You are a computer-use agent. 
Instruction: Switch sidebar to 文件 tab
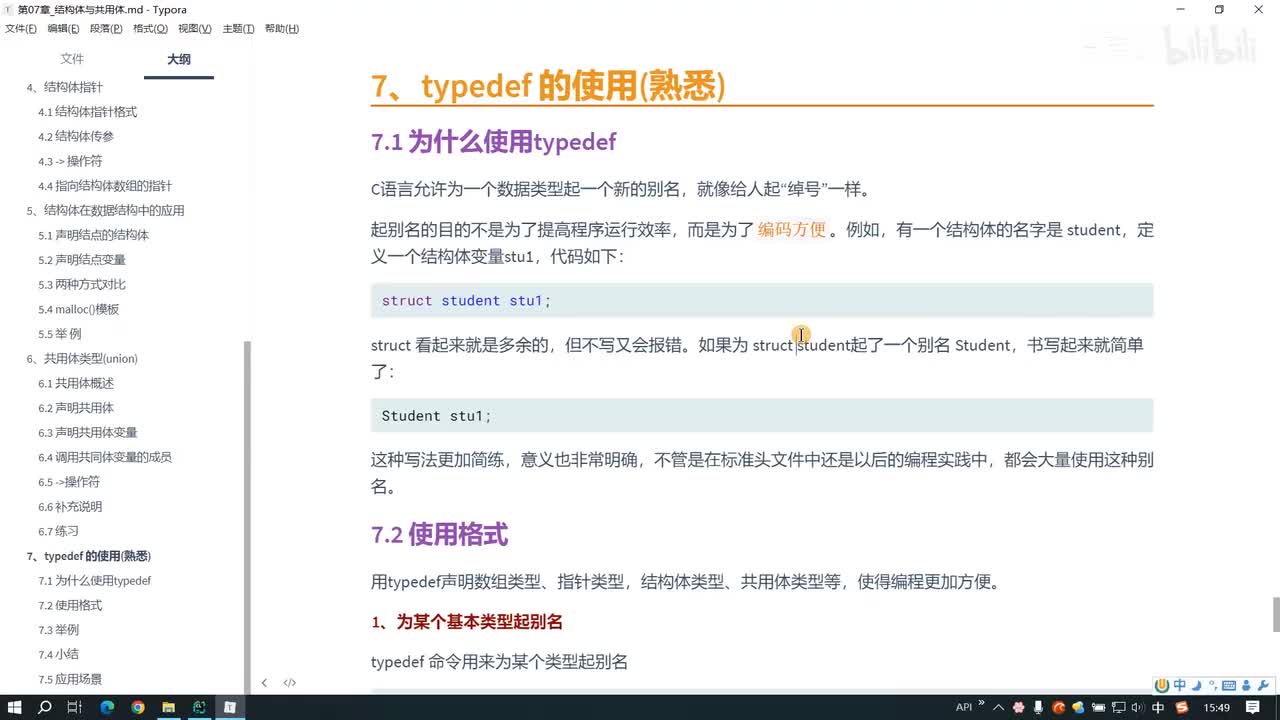pyautogui.click(x=72, y=59)
